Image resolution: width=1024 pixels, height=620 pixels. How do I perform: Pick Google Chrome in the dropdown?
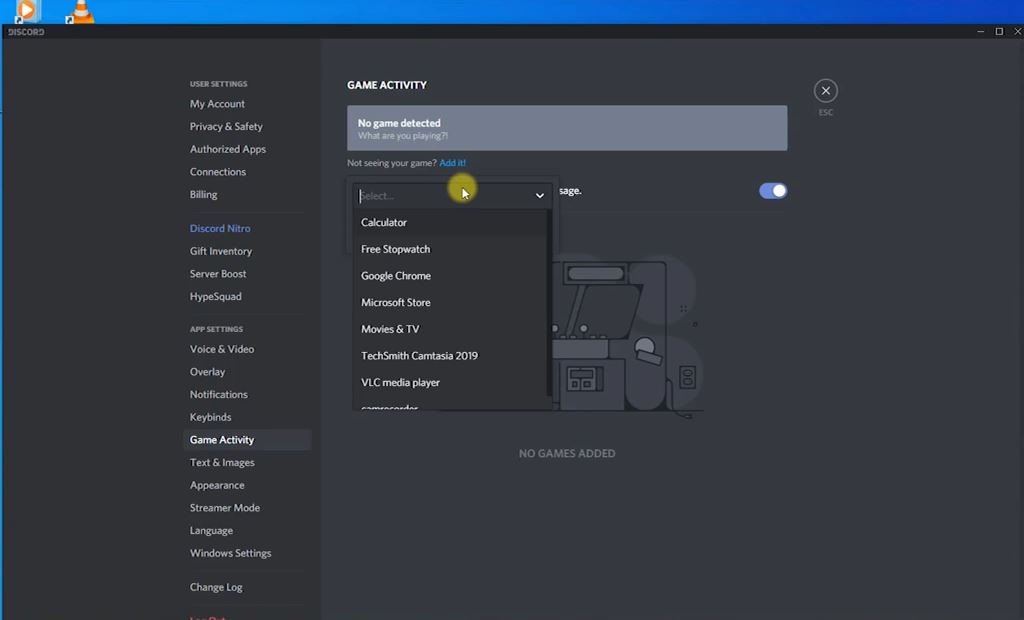(451, 276)
